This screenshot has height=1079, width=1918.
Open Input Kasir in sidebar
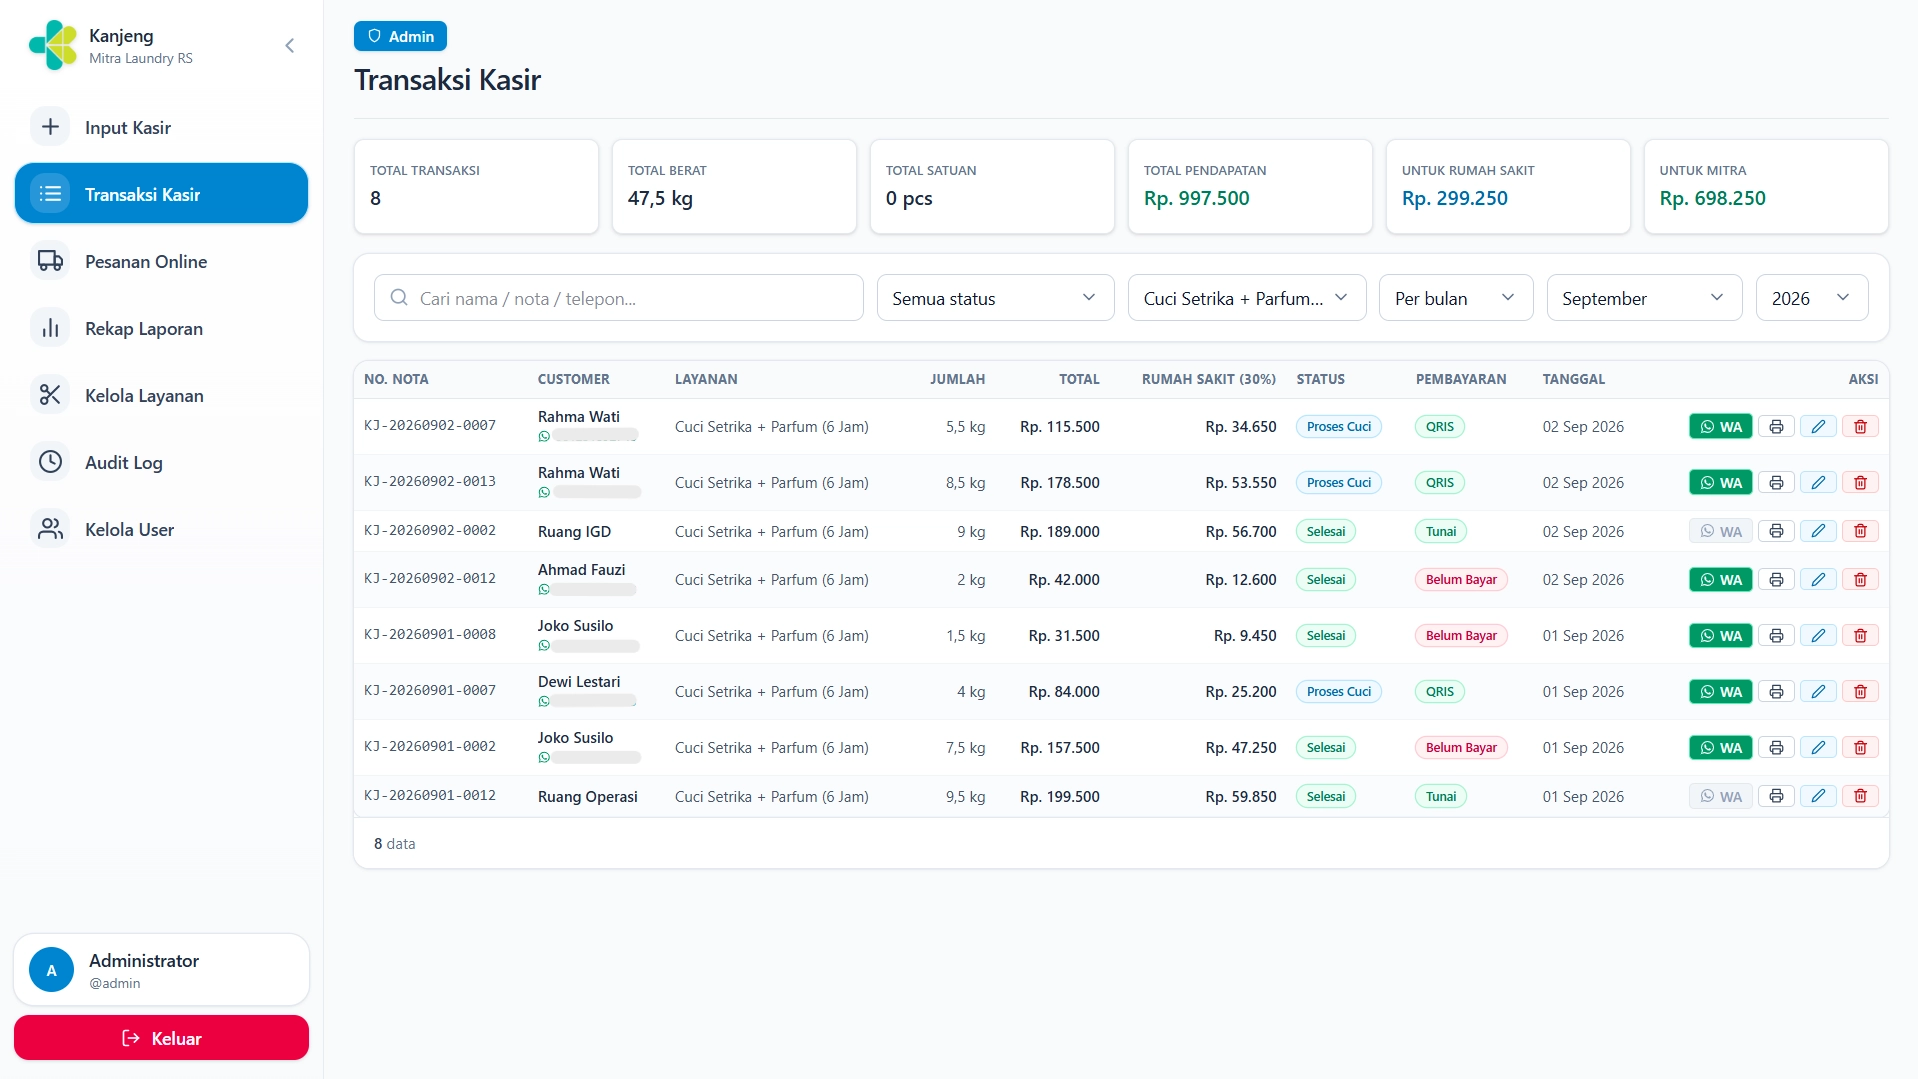161,127
